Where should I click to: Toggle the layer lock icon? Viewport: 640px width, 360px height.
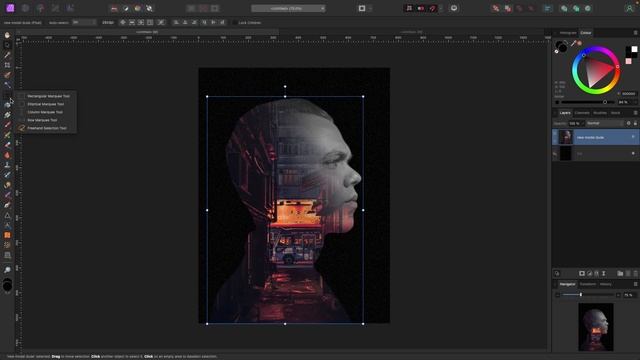click(635, 123)
